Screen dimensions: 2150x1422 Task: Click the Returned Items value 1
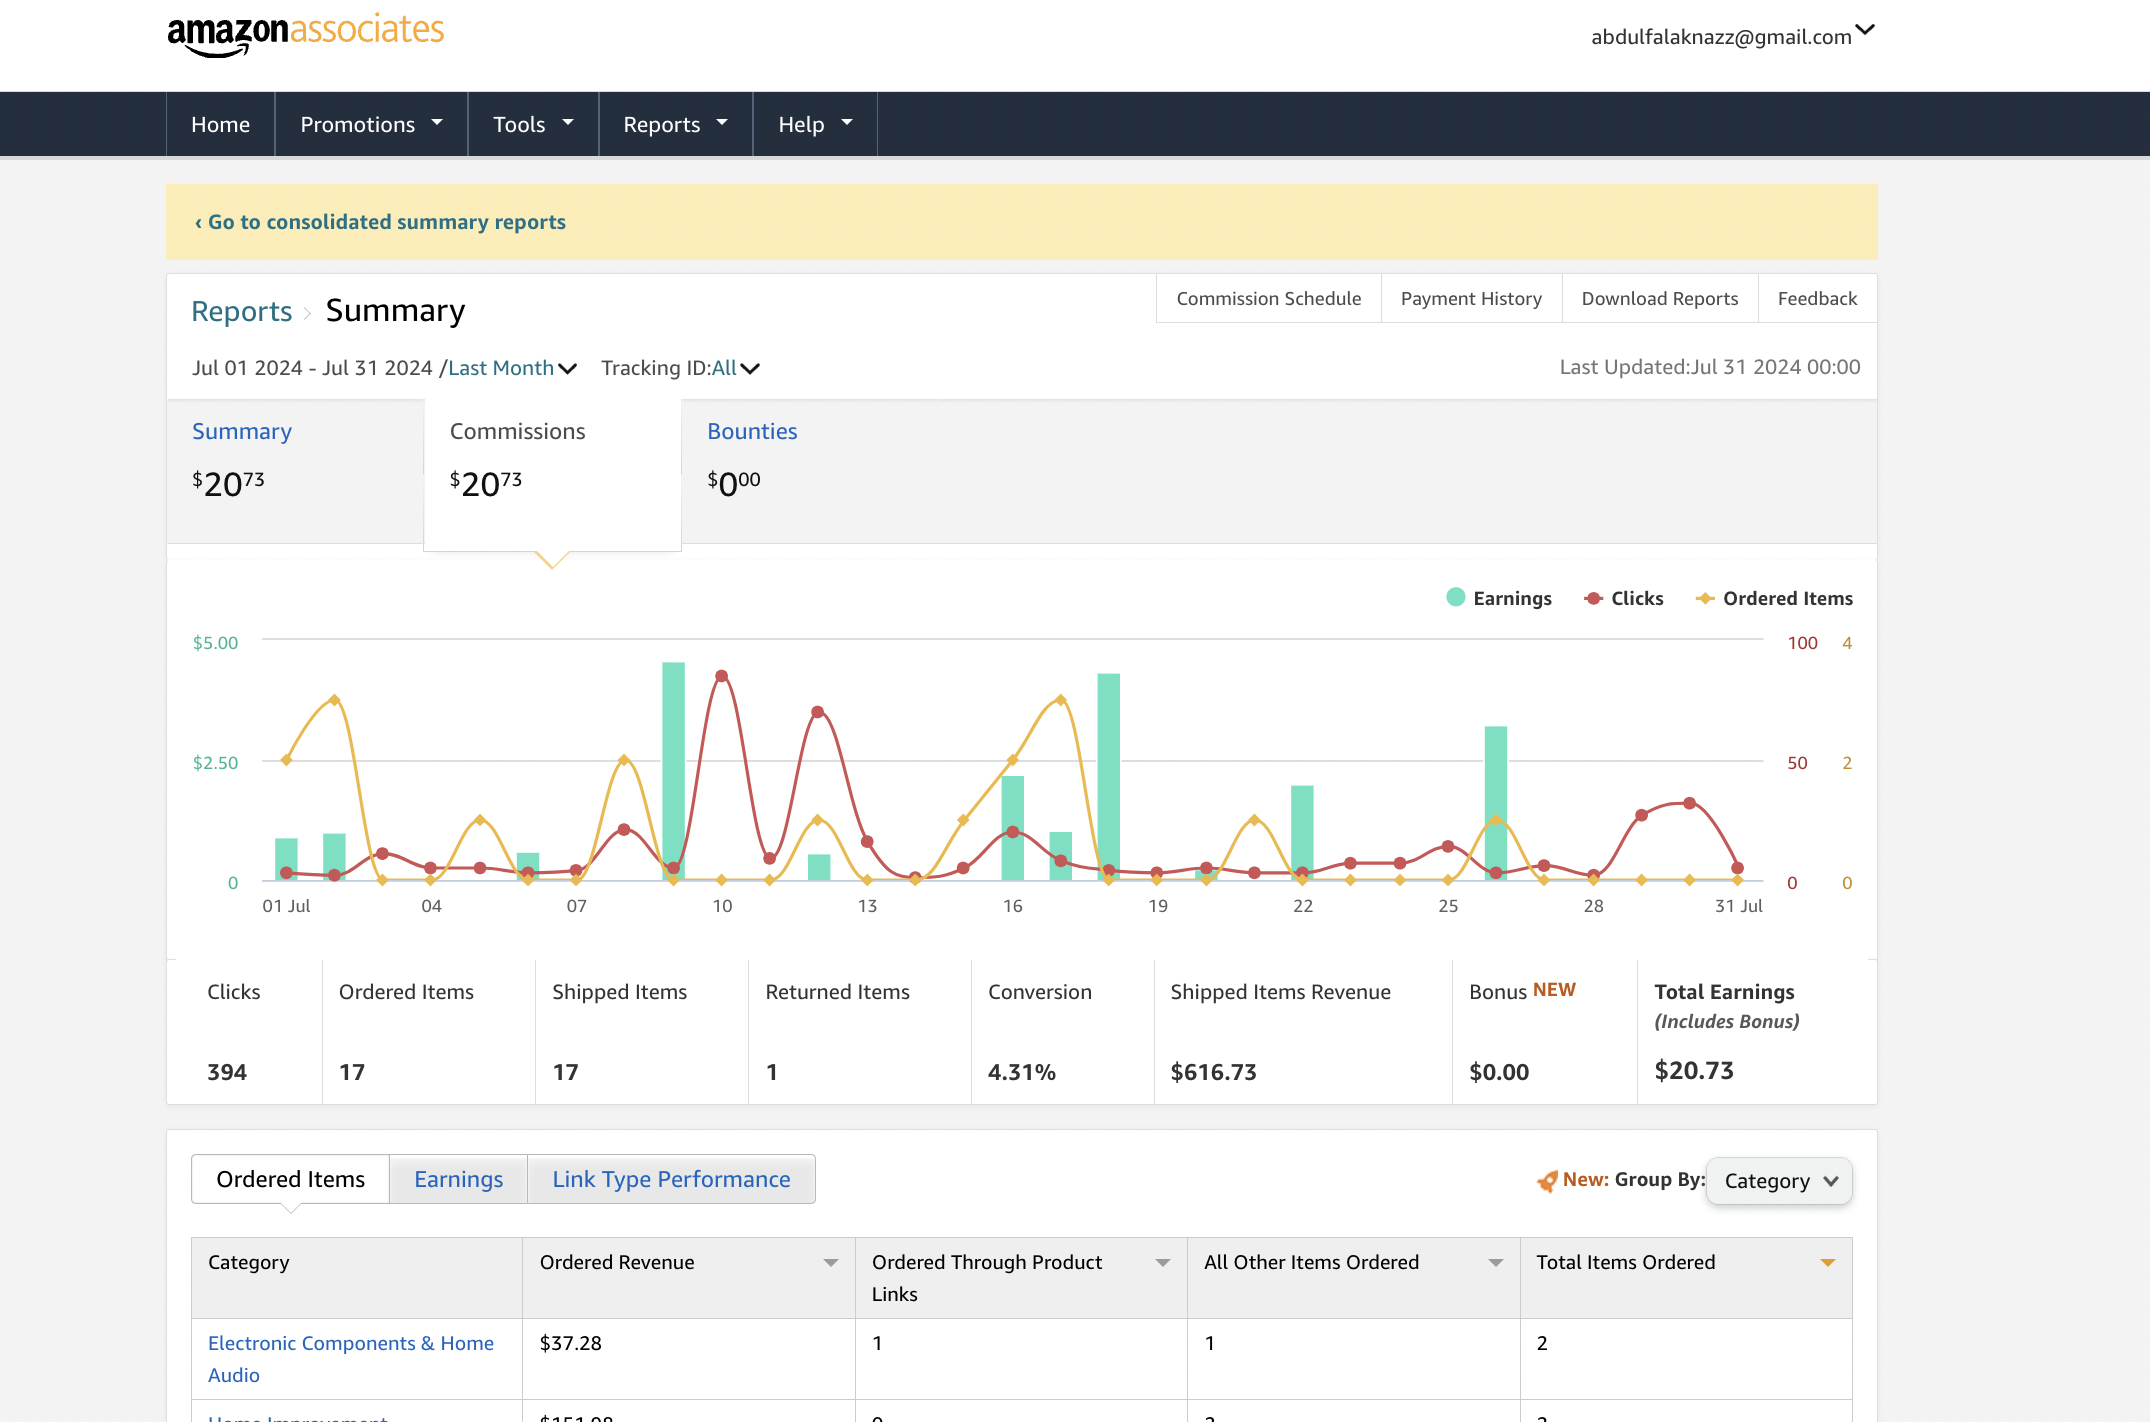click(771, 1072)
